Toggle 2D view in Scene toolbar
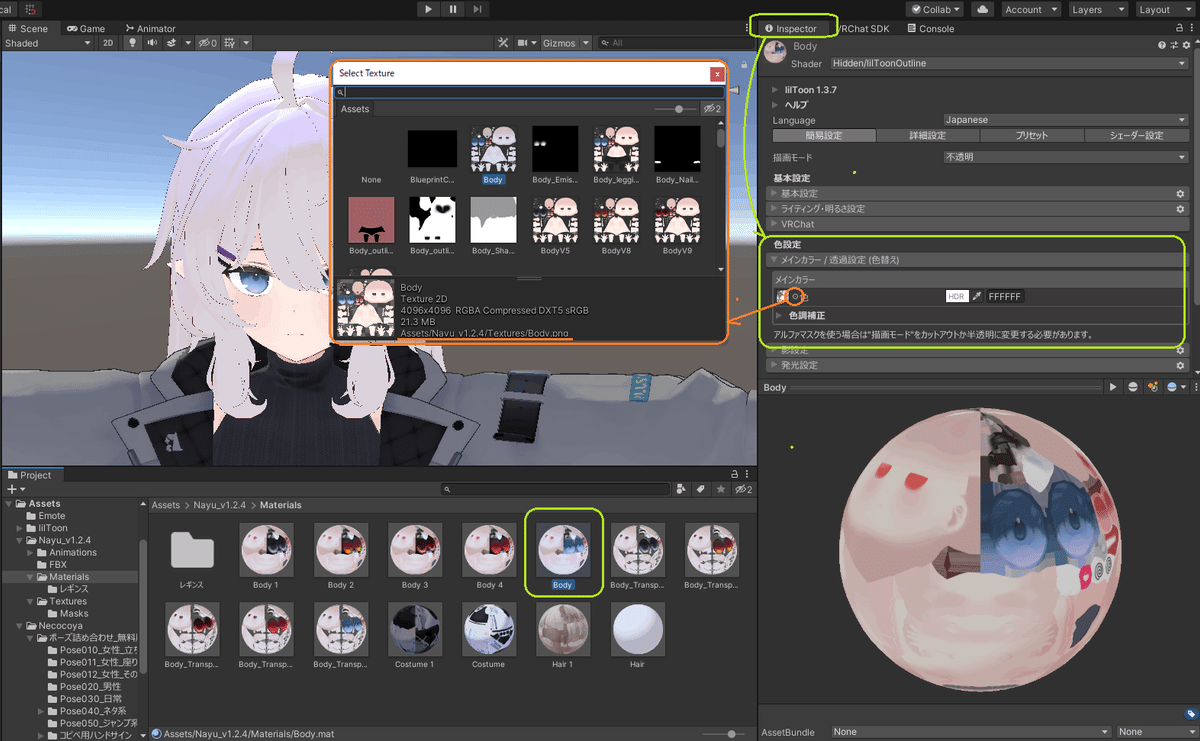The image size is (1200, 741). click(108, 43)
